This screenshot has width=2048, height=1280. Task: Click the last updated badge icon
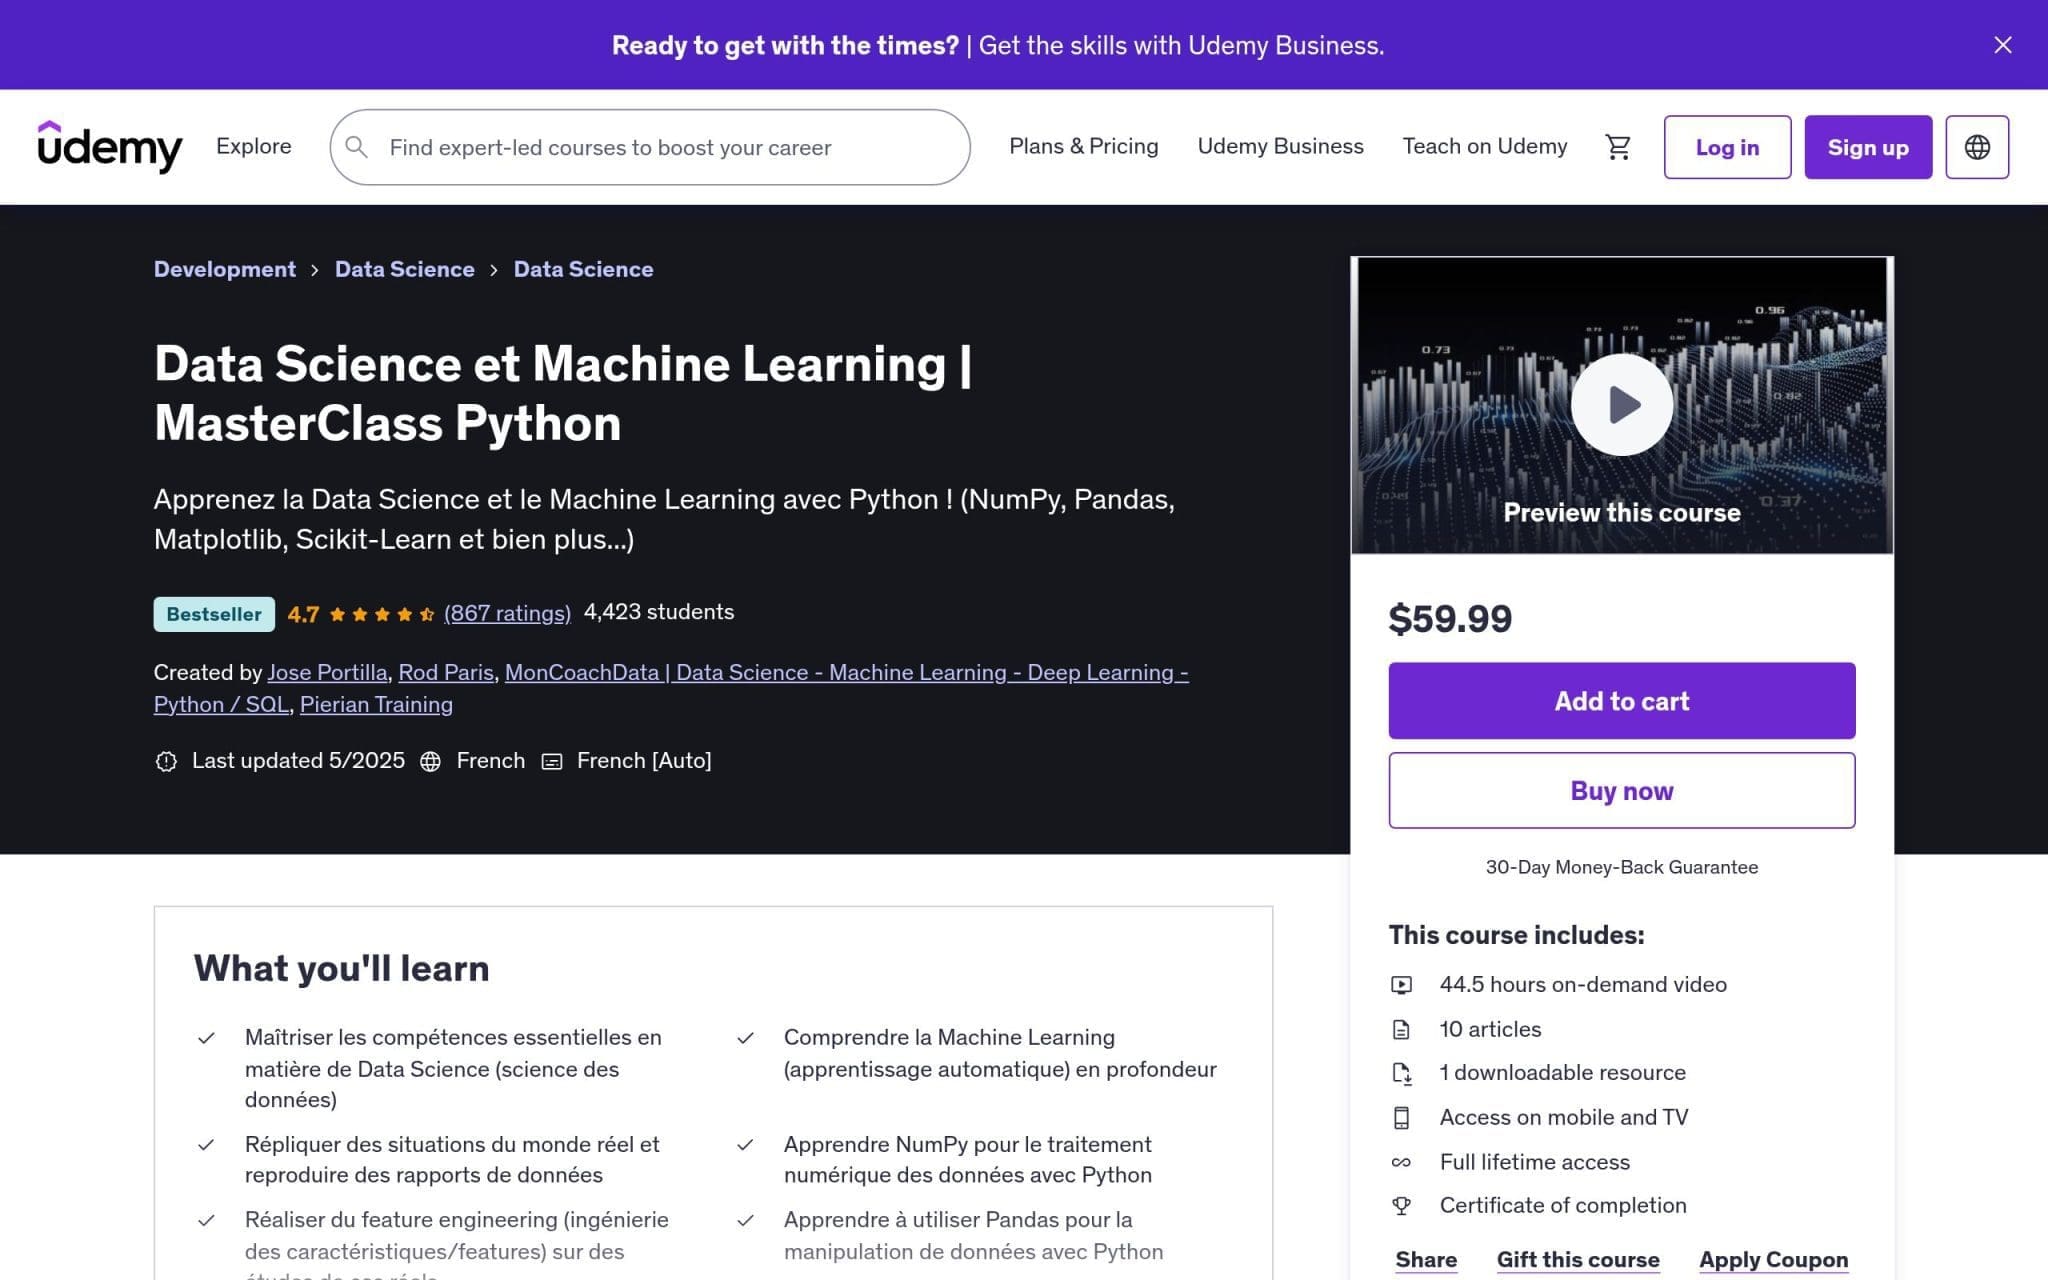tap(166, 761)
